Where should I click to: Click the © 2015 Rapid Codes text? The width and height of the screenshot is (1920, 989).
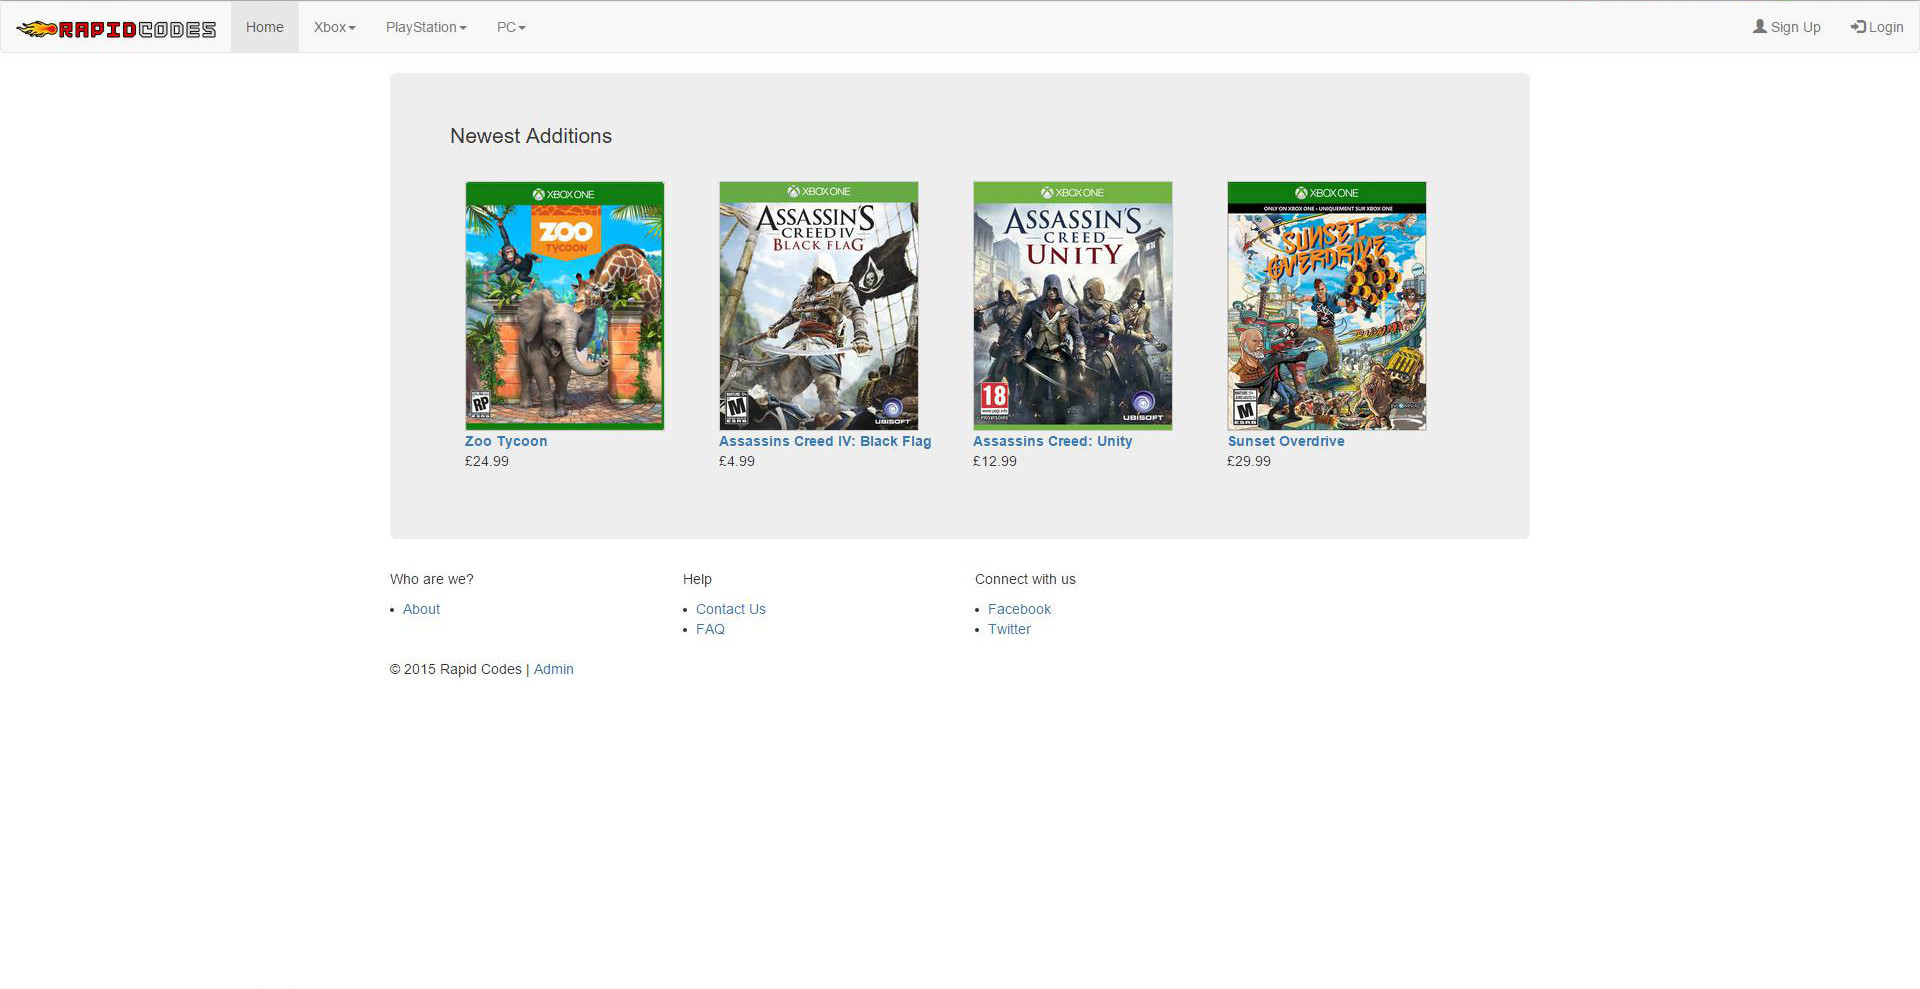click(x=456, y=669)
